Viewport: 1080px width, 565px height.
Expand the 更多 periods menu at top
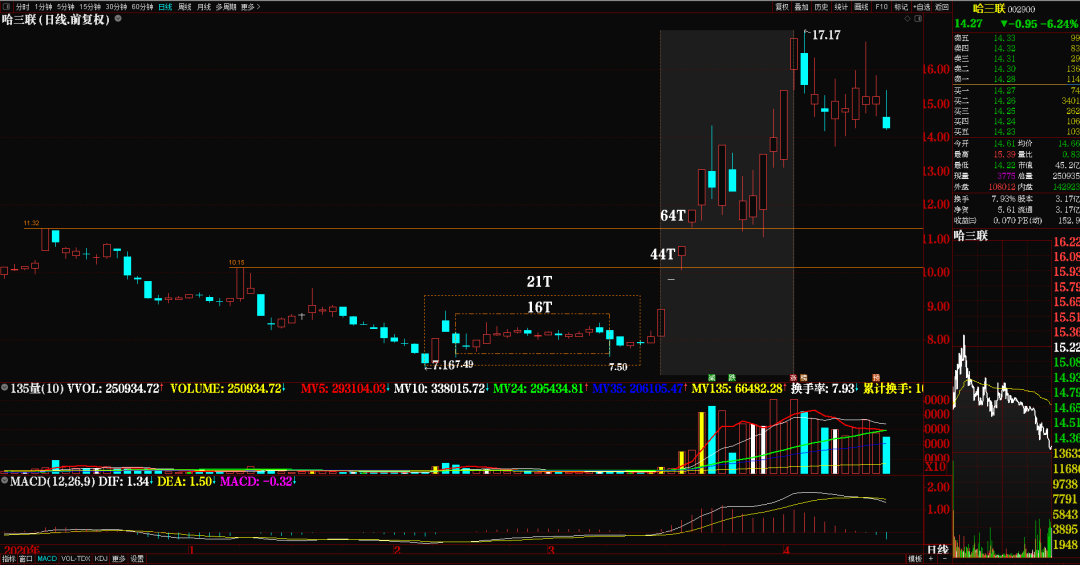click(251, 7)
